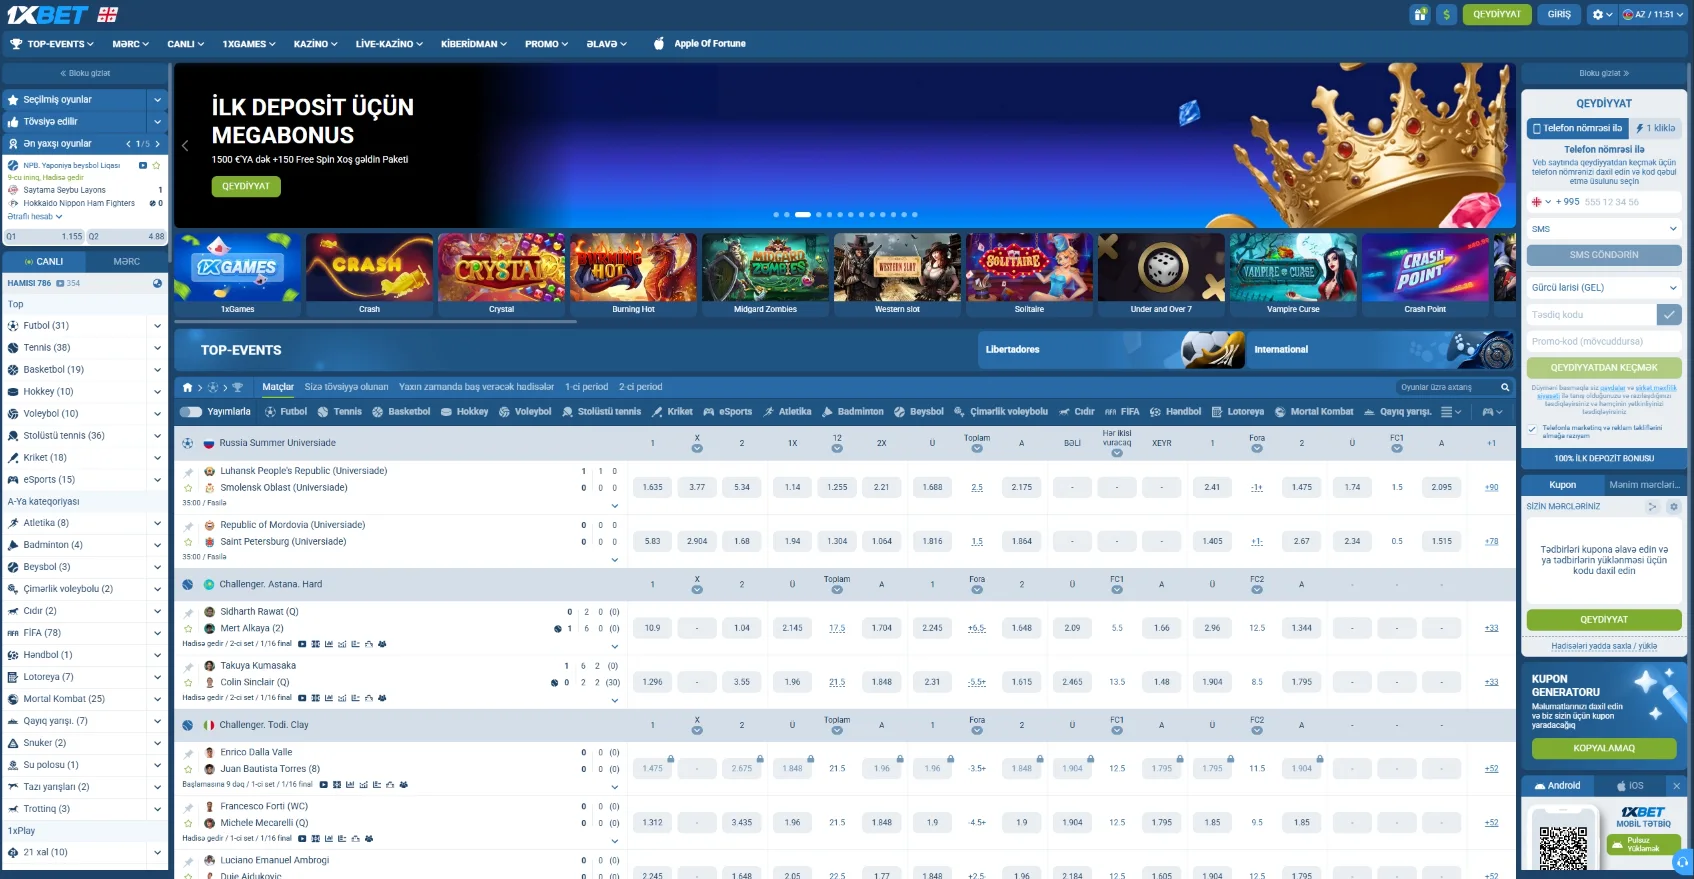The image size is (1694, 879).
Task: Click the green dollar payments icon
Action: pos(1446,14)
